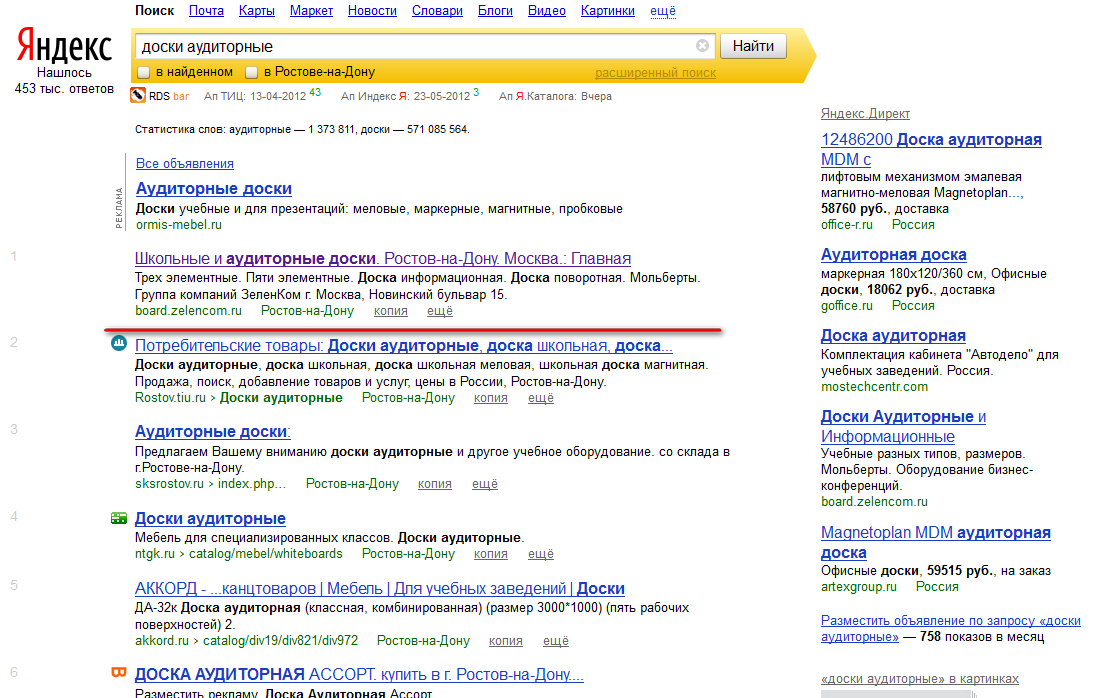Open "Magnetoplan MDM аудиторная доска" ad

[935, 543]
